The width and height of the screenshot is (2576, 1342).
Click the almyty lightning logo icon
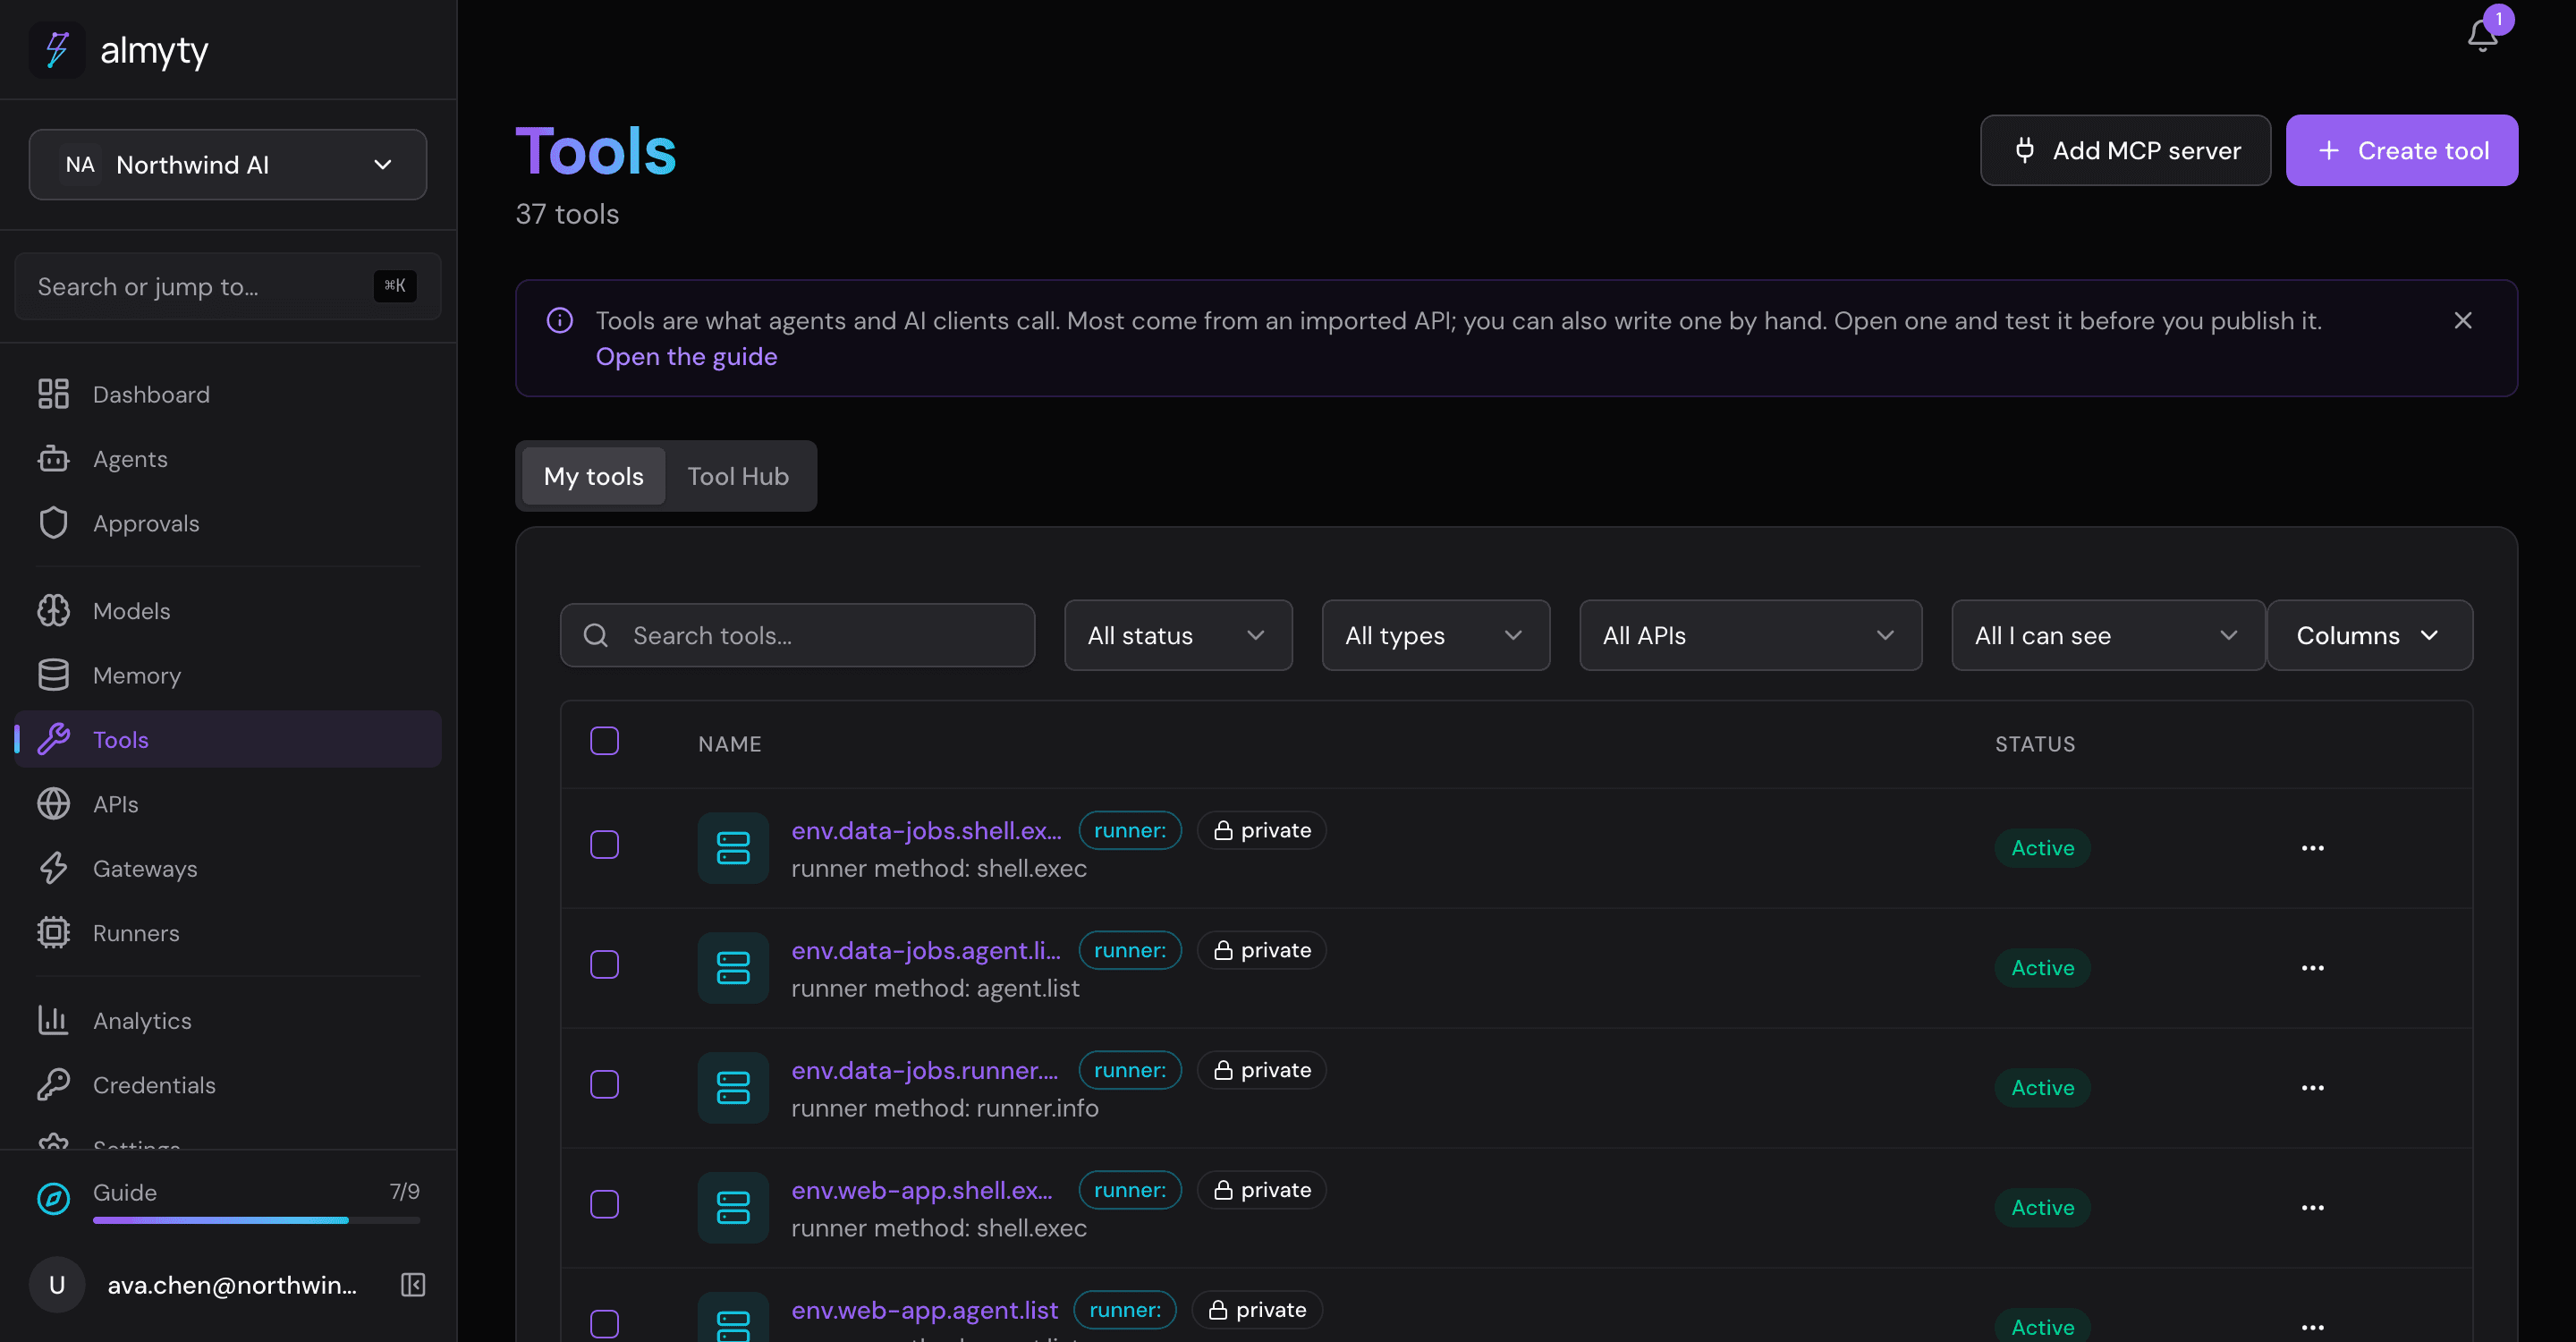58,49
